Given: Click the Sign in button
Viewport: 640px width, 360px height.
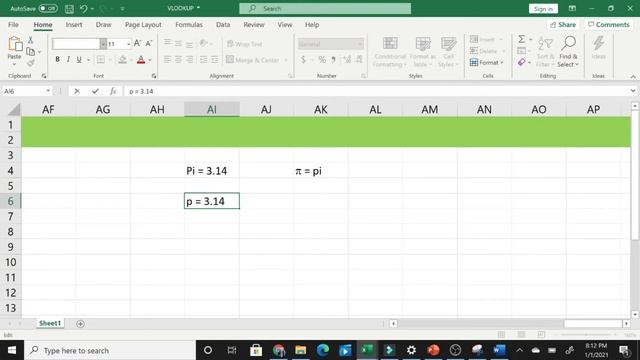Looking at the screenshot, I should (x=543, y=9).
